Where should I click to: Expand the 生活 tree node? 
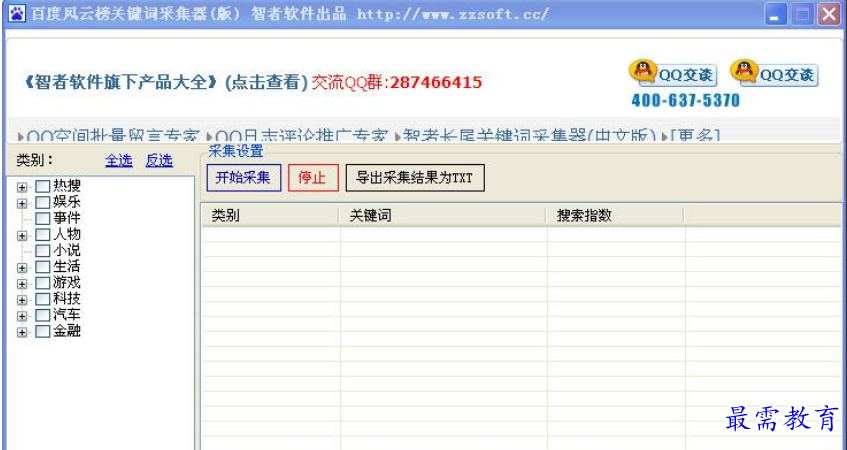[22, 268]
